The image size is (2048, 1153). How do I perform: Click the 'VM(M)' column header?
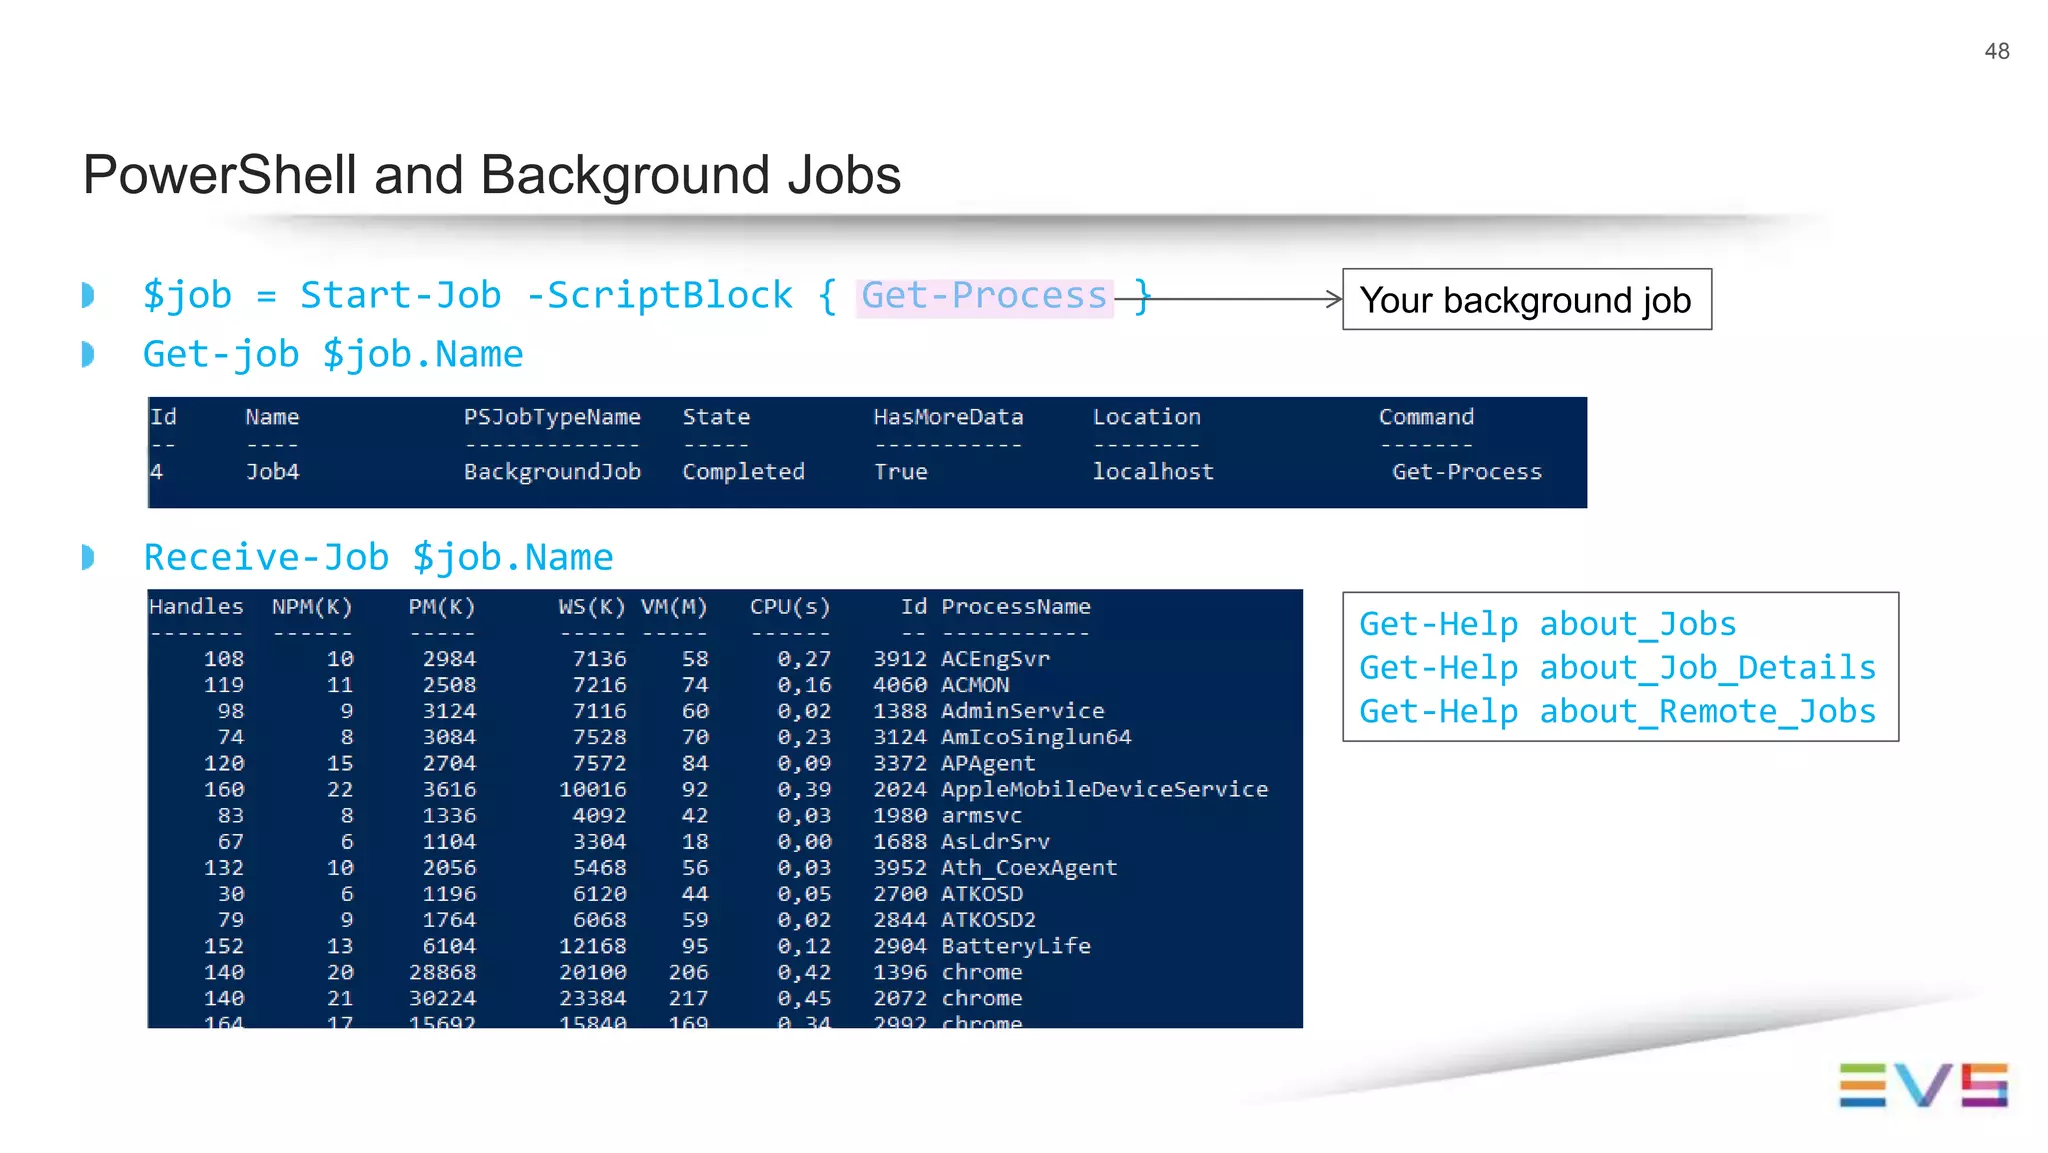(674, 607)
